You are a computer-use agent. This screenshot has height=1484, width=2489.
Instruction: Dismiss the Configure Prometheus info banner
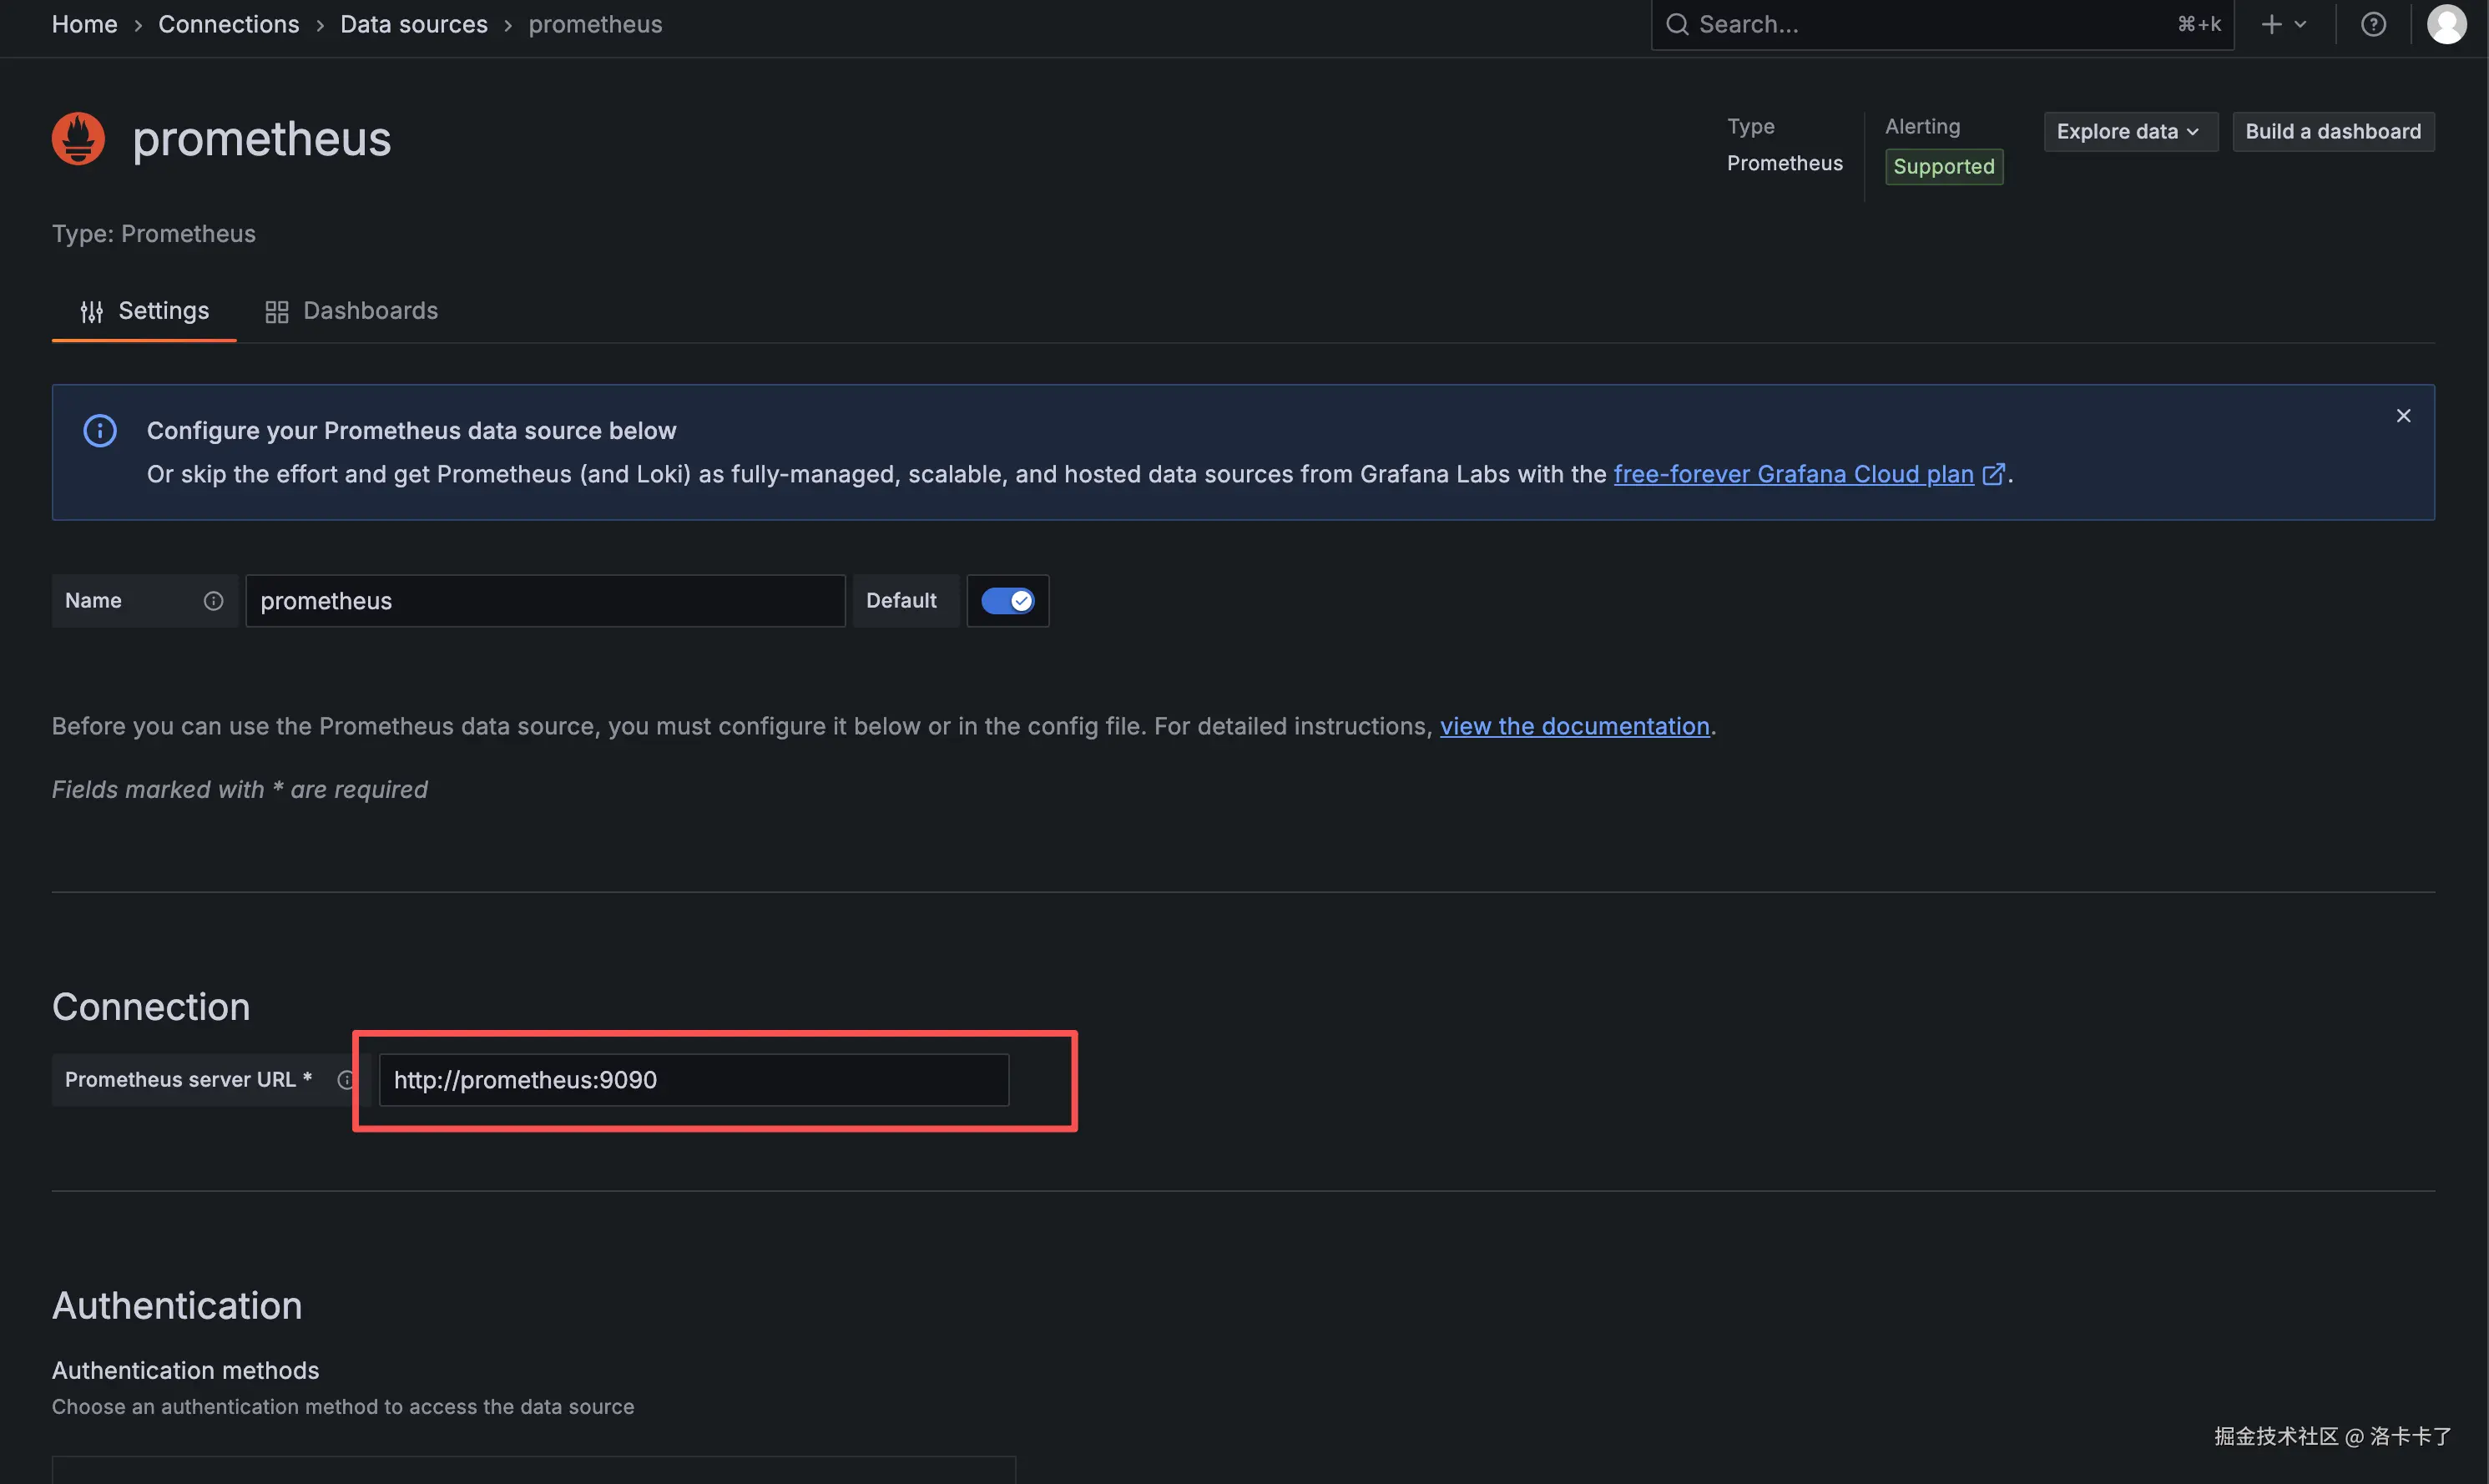2403,416
